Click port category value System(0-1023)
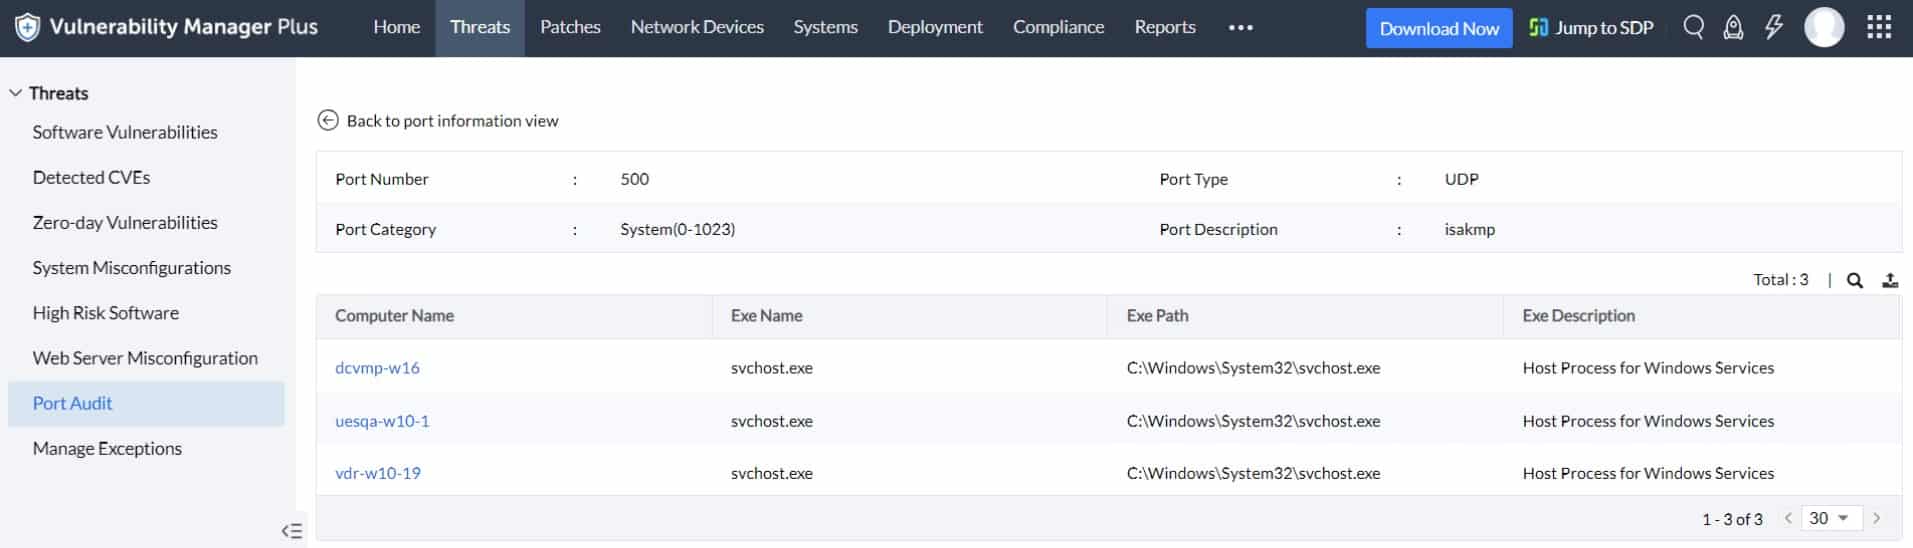1913x548 pixels. point(677,229)
